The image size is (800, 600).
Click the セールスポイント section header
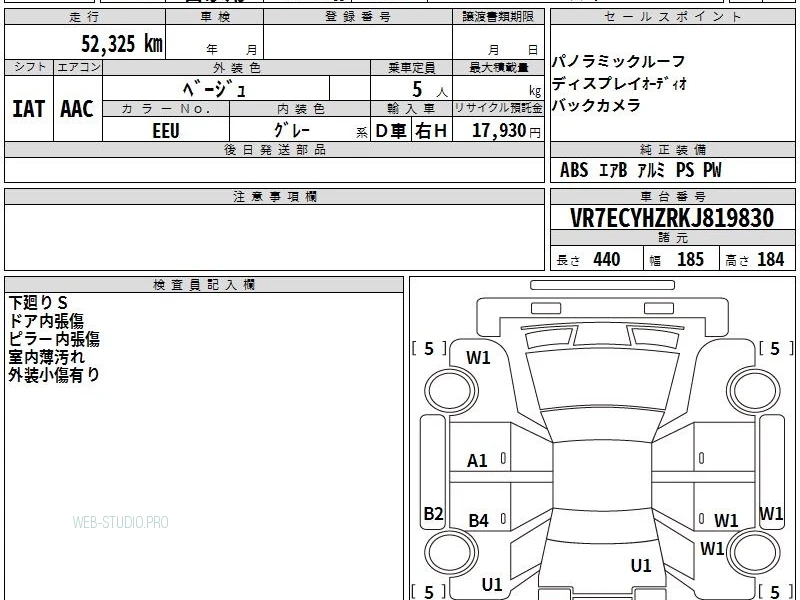pos(672,17)
